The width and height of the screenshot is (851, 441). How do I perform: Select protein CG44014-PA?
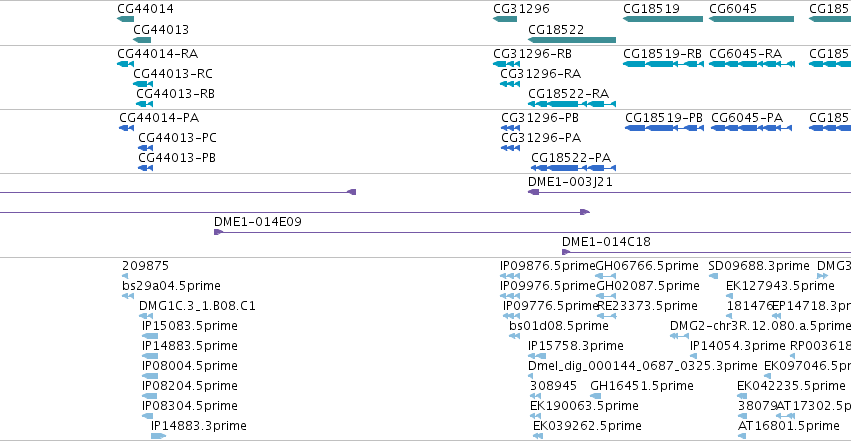[x=126, y=128]
